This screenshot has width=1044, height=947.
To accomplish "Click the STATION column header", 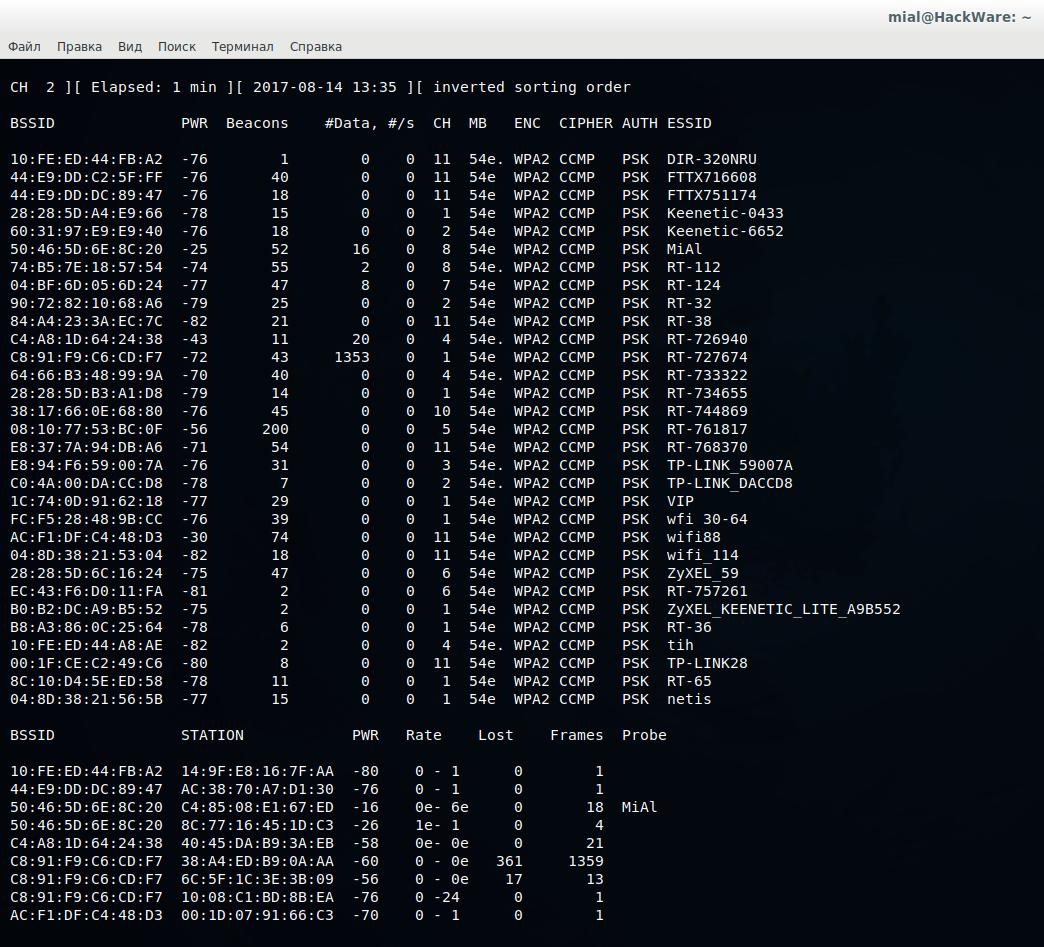I will (x=212, y=735).
